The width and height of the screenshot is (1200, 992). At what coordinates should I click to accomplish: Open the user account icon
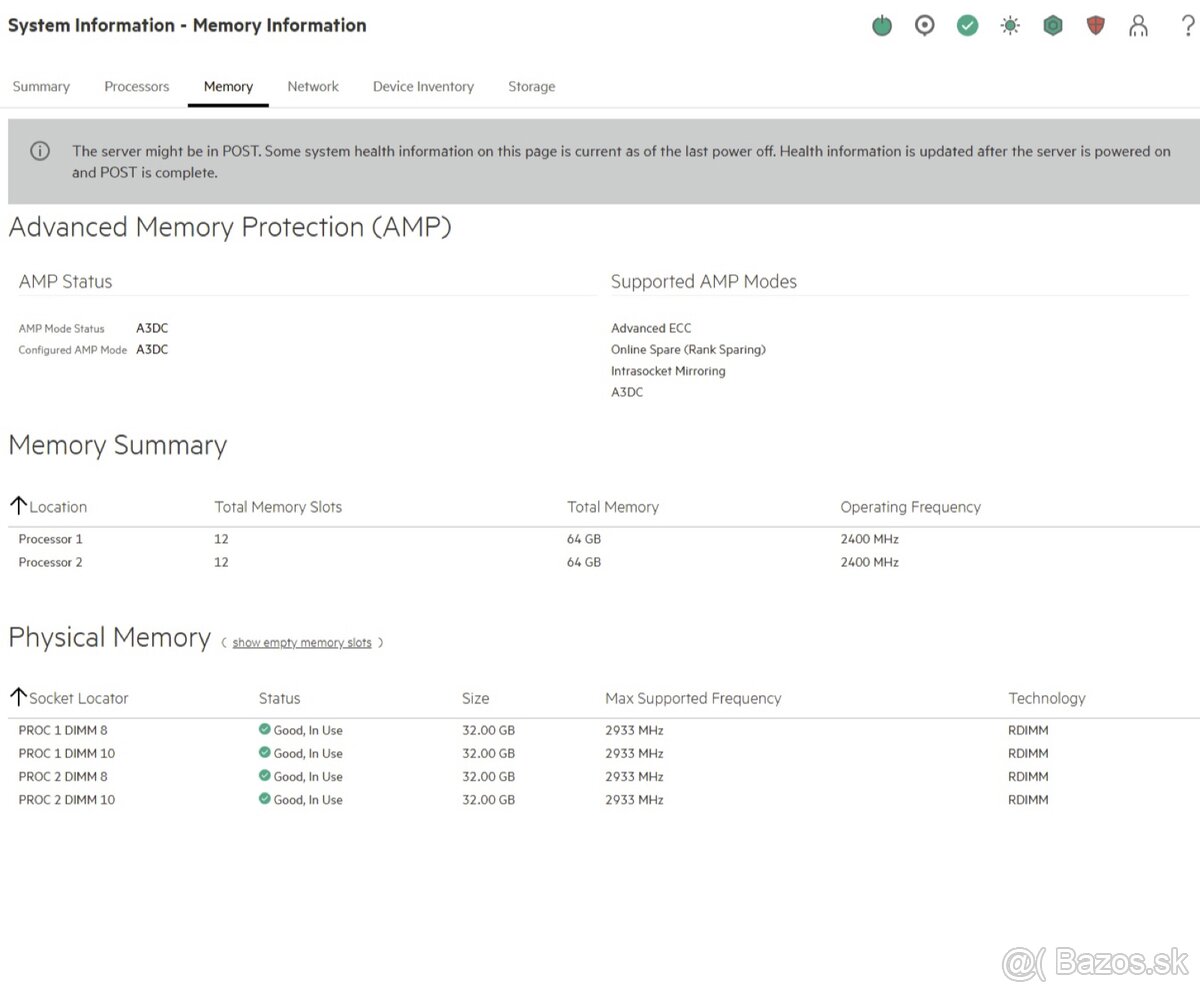tap(1138, 26)
